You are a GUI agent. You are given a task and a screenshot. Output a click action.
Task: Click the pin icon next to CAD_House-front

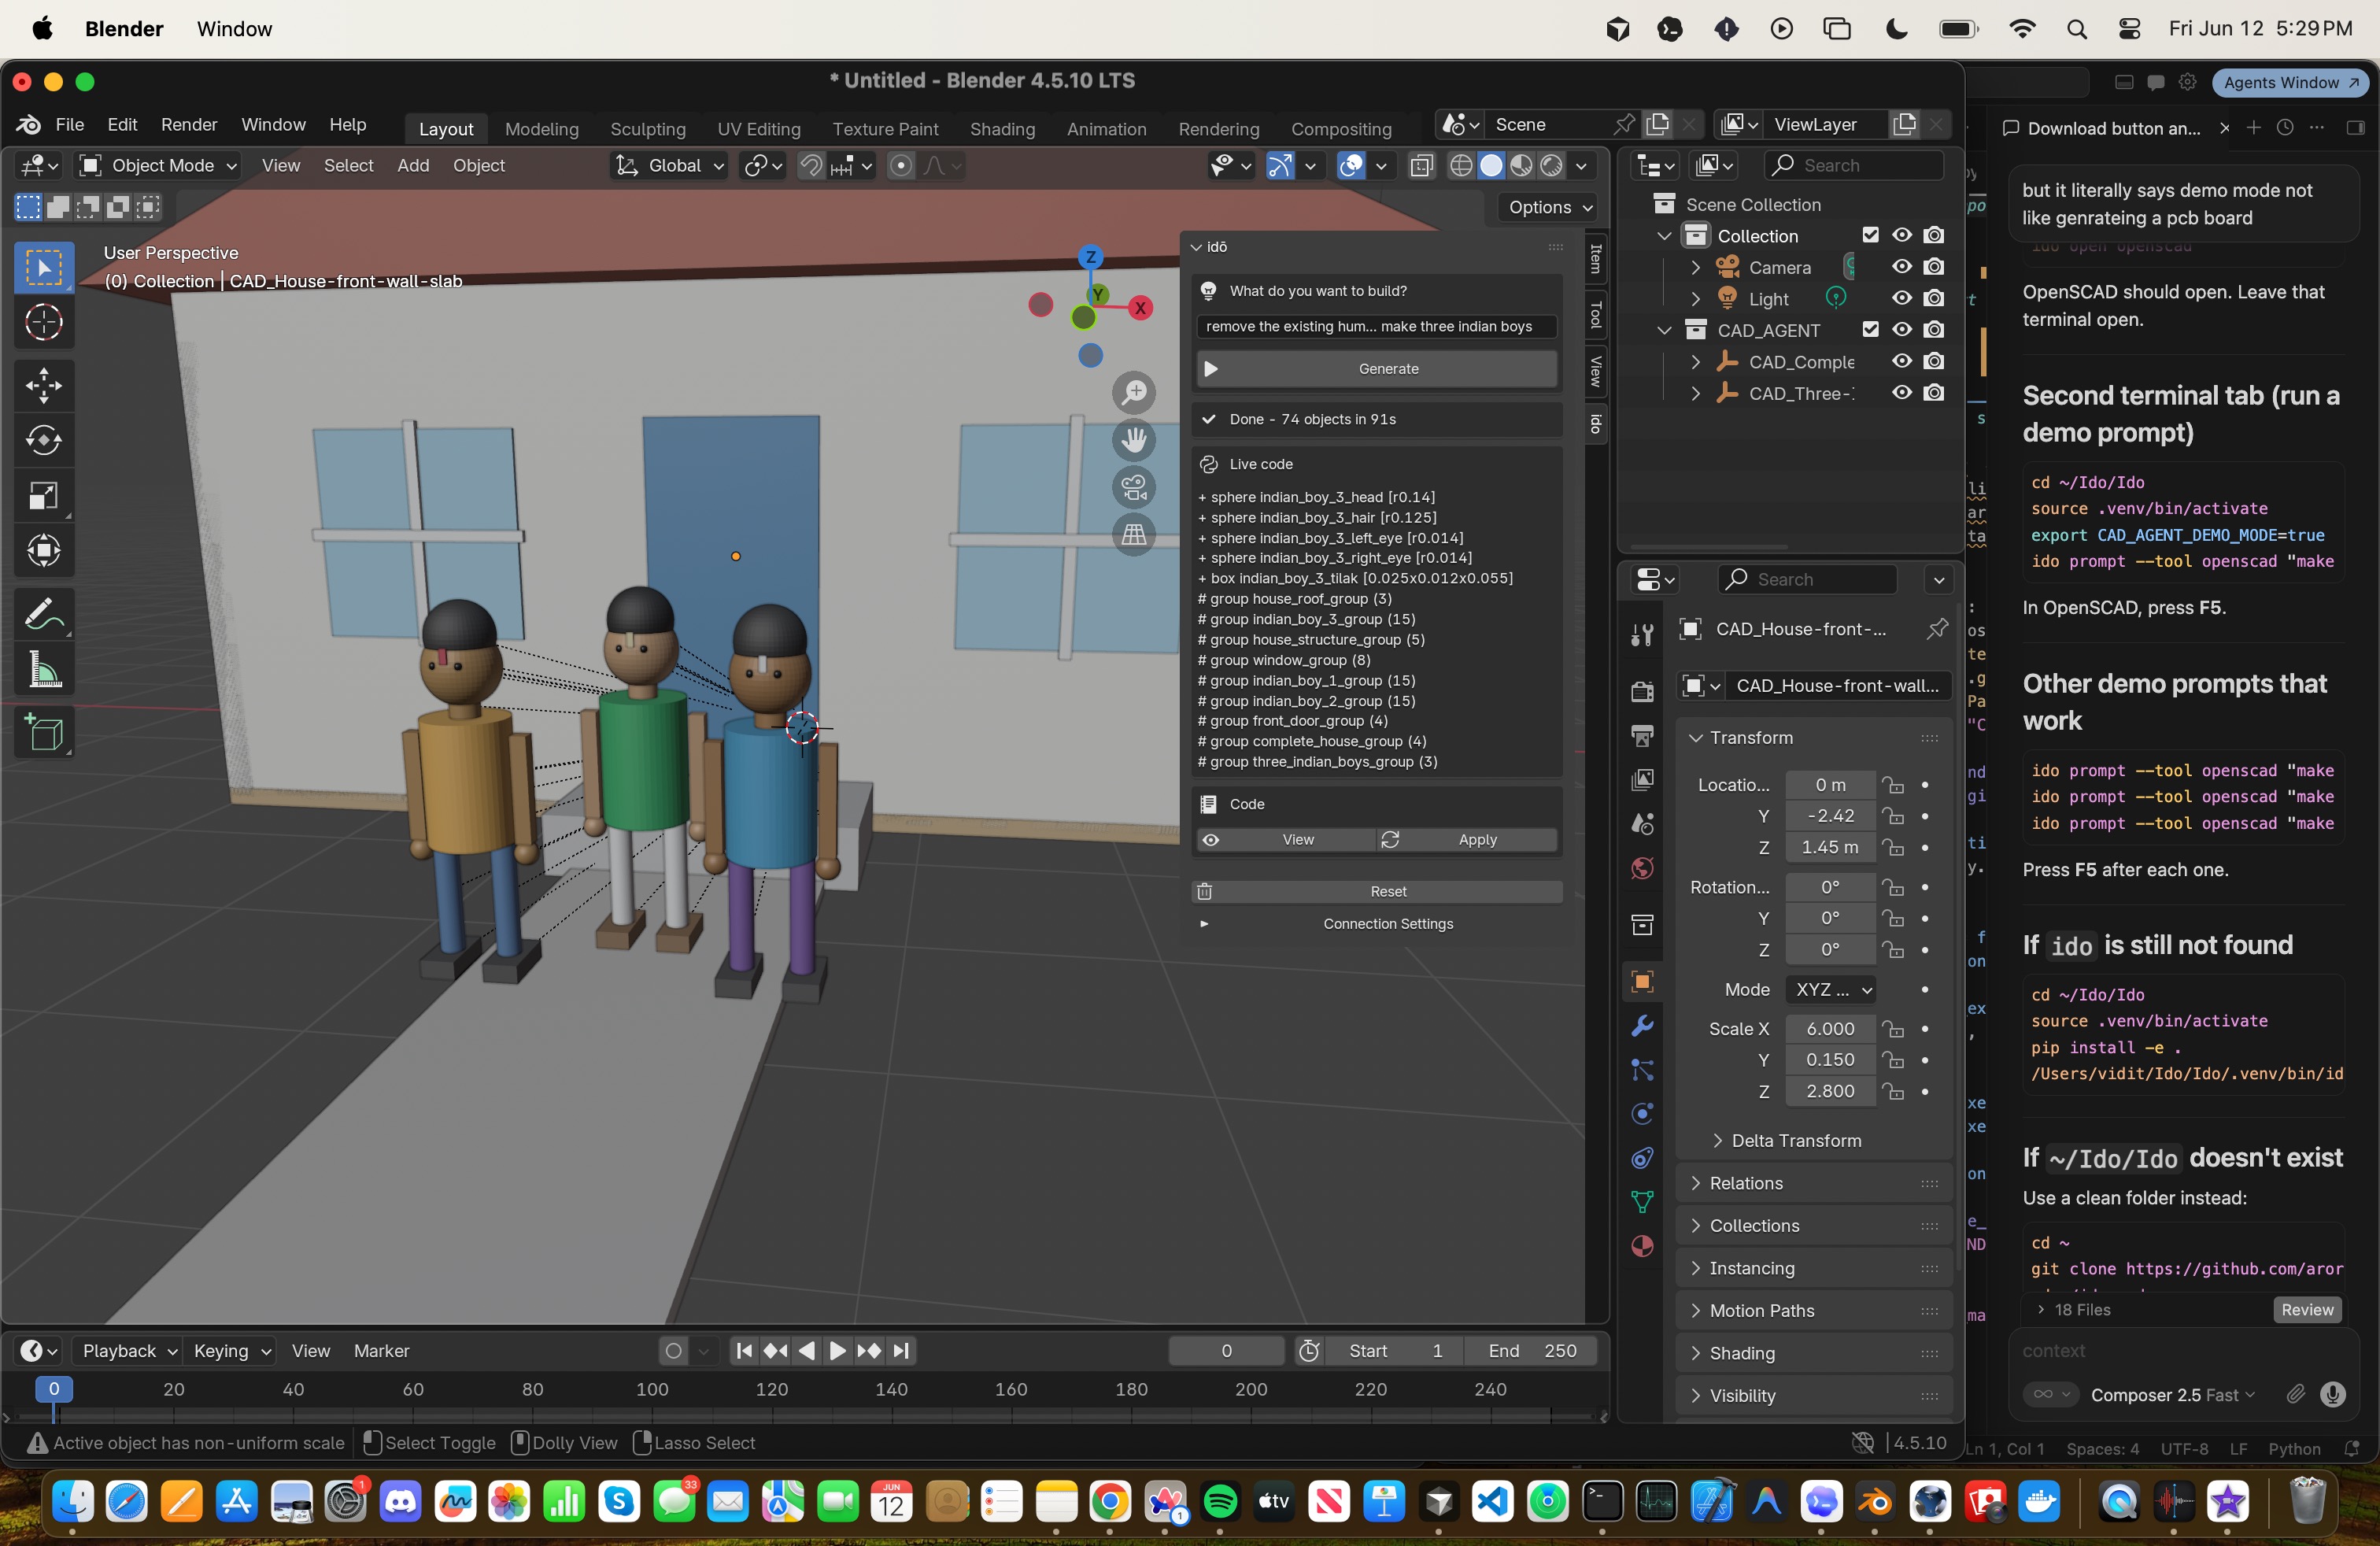click(x=1937, y=628)
